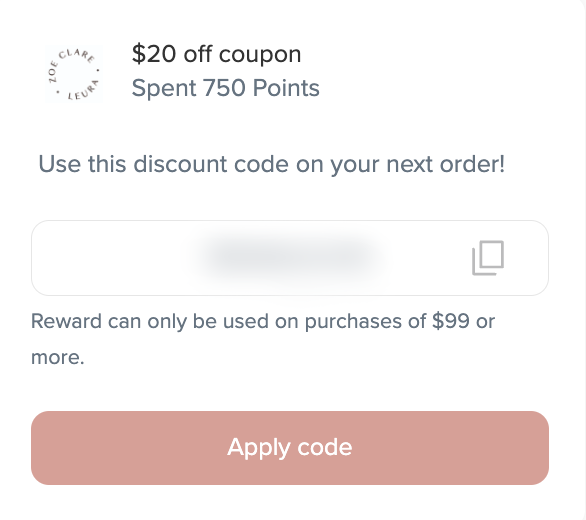Click the reward minimum purchase notice text
Image resolution: width=586 pixels, height=520 pixels.
(x=263, y=339)
